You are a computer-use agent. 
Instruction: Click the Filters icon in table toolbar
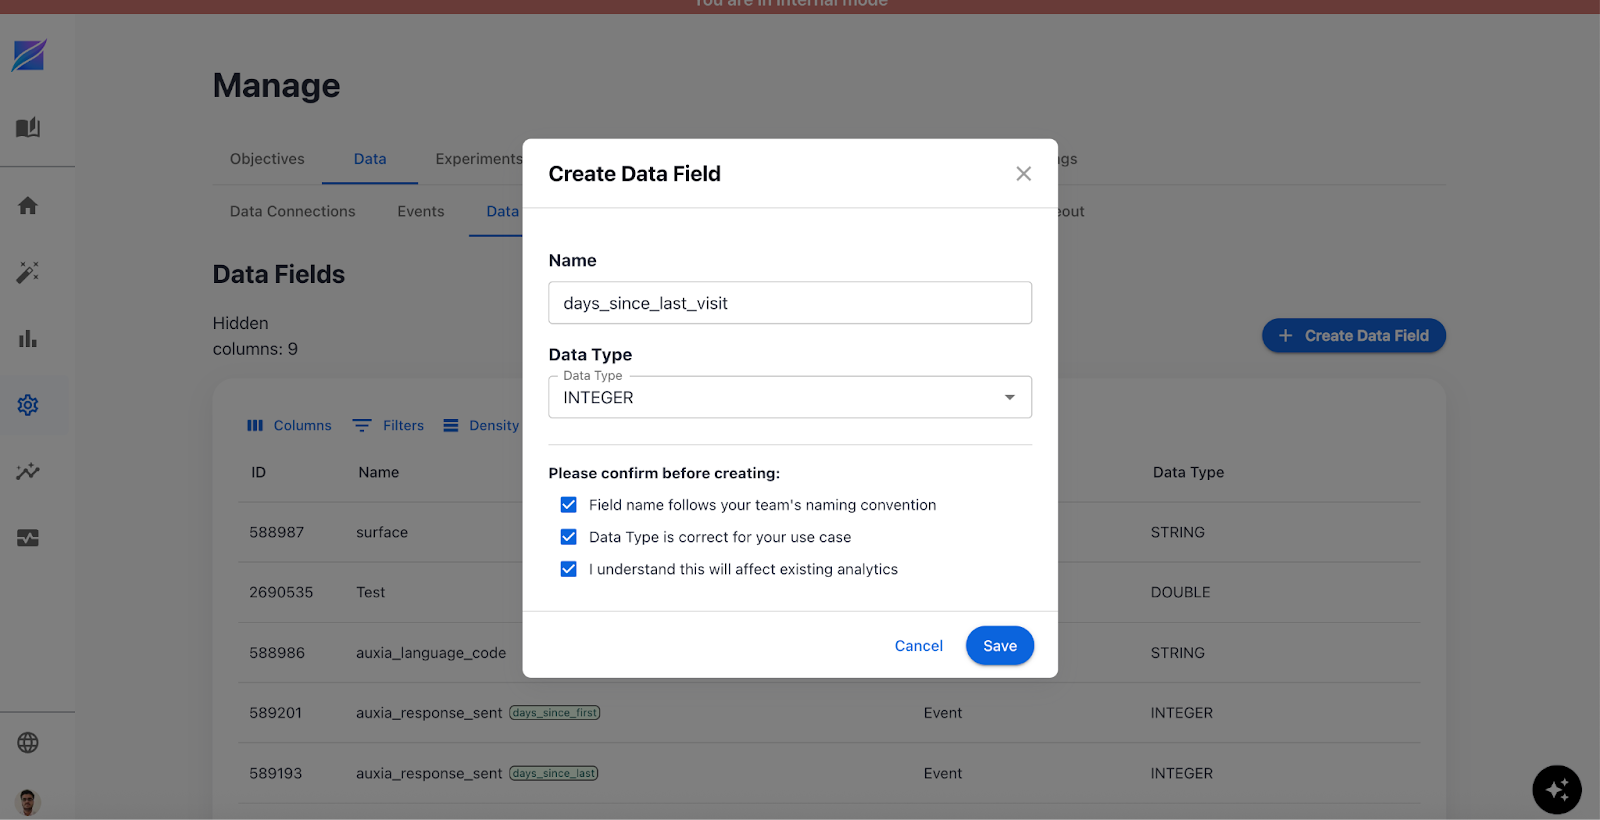click(x=362, y=426)
